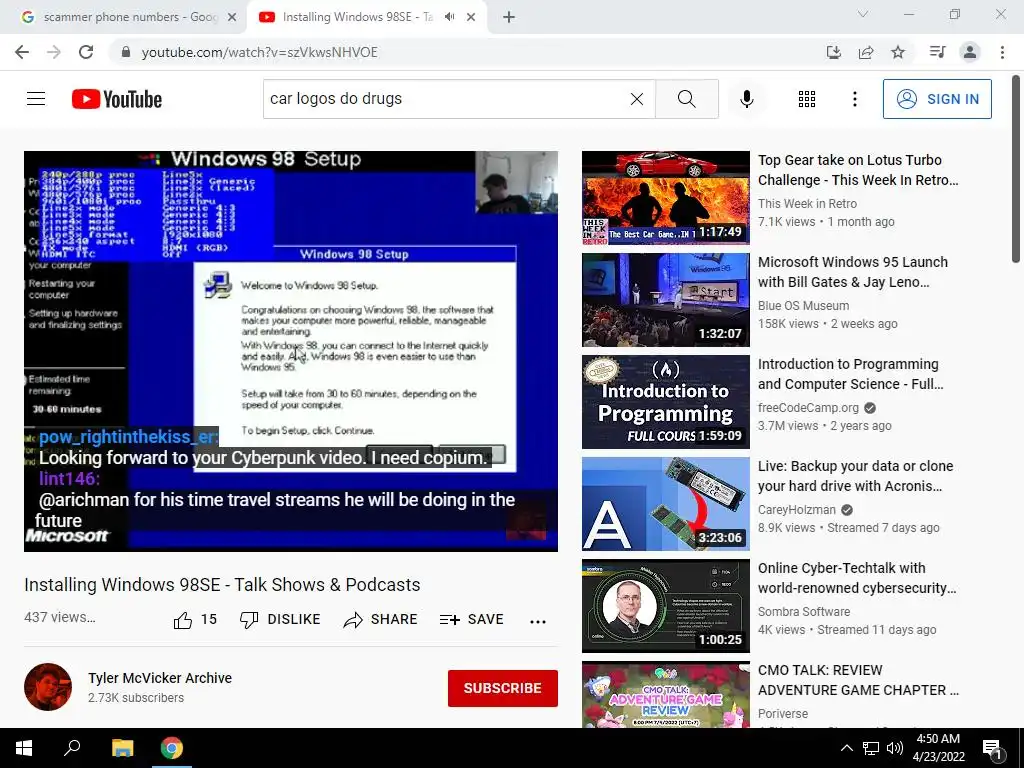Screen dimensions: 1024x768
Task: Open Windows Start menu
Action: point(24,748)
